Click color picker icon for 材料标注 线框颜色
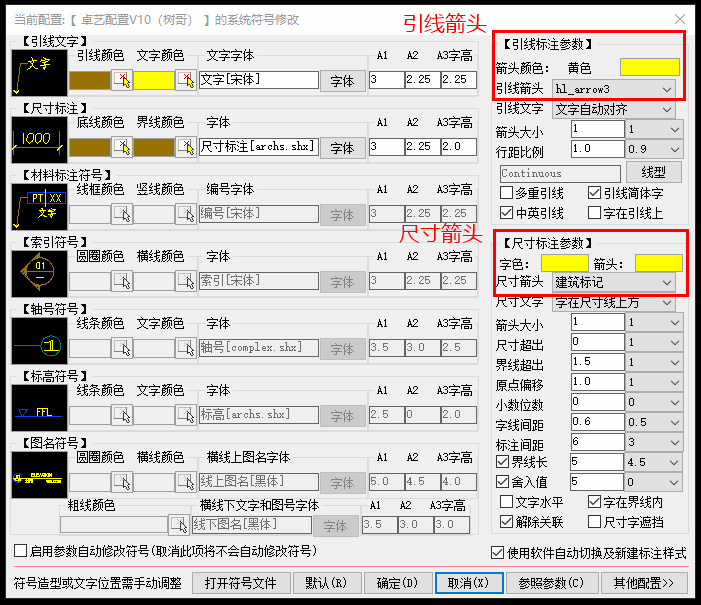Viewport: 701px width, 605px height. pyautogui.click(x=122, y=214)
